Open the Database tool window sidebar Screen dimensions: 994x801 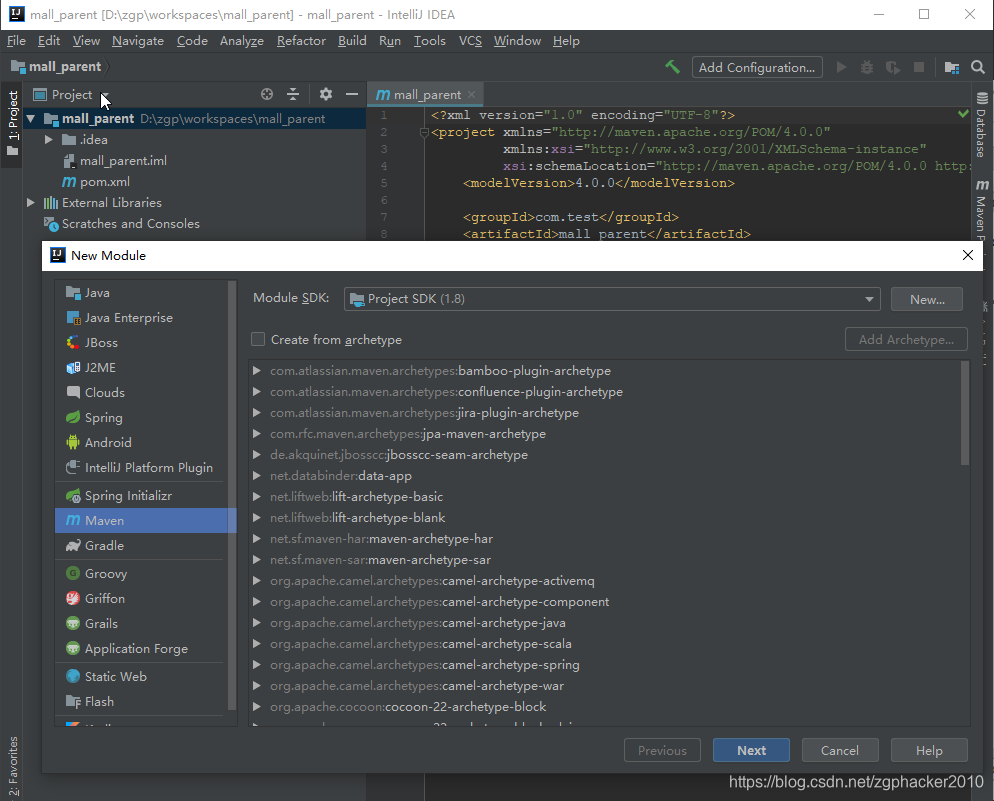(x=981, y=125)
